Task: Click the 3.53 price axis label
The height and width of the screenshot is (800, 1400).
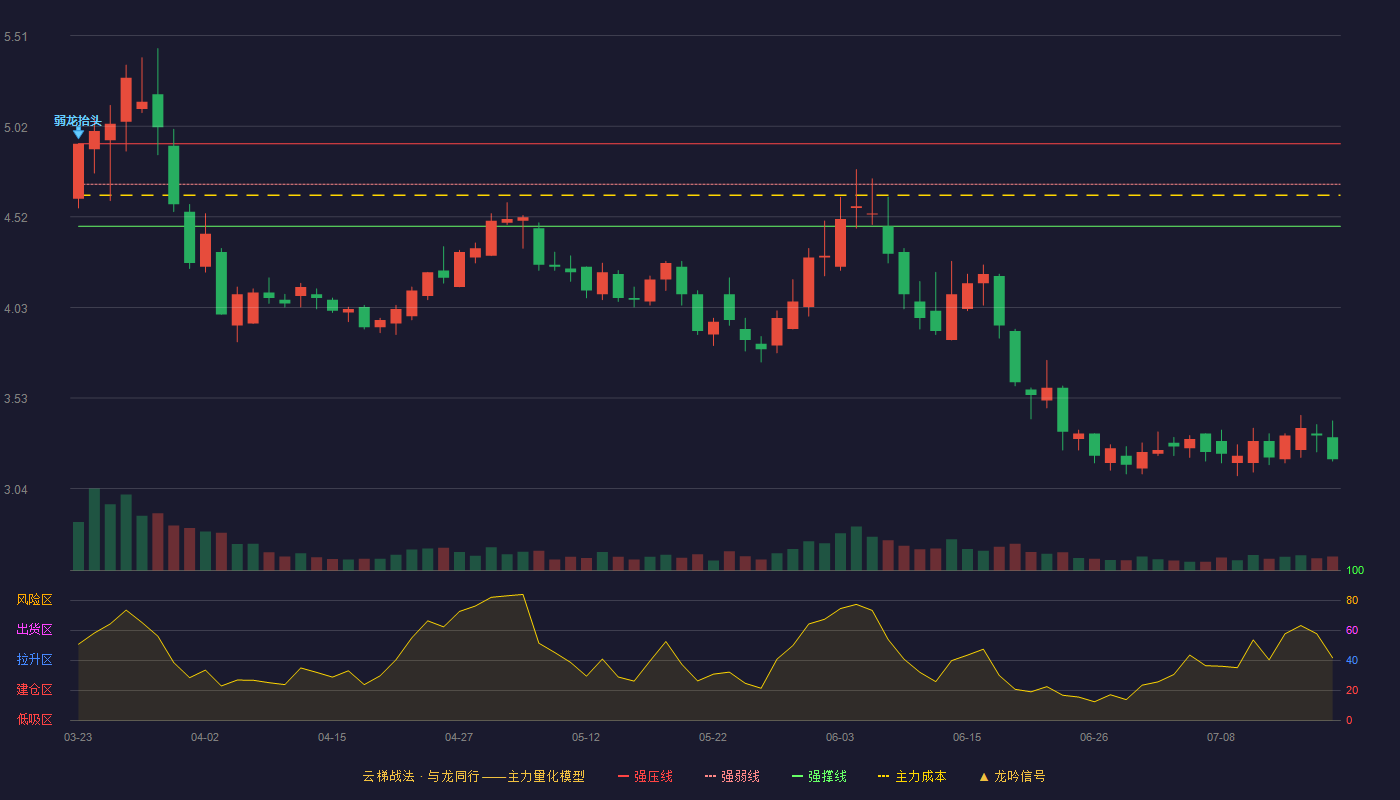Action: tap(16, 399)
